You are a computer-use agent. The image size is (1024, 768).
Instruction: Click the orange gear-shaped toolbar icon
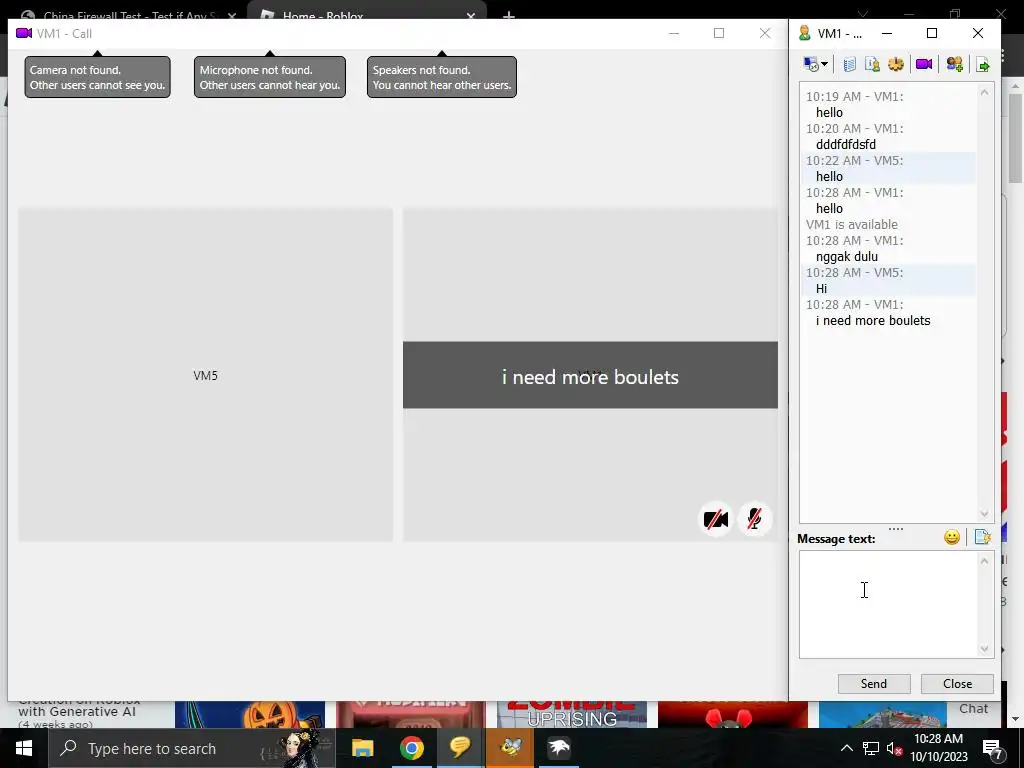(895, 64)
